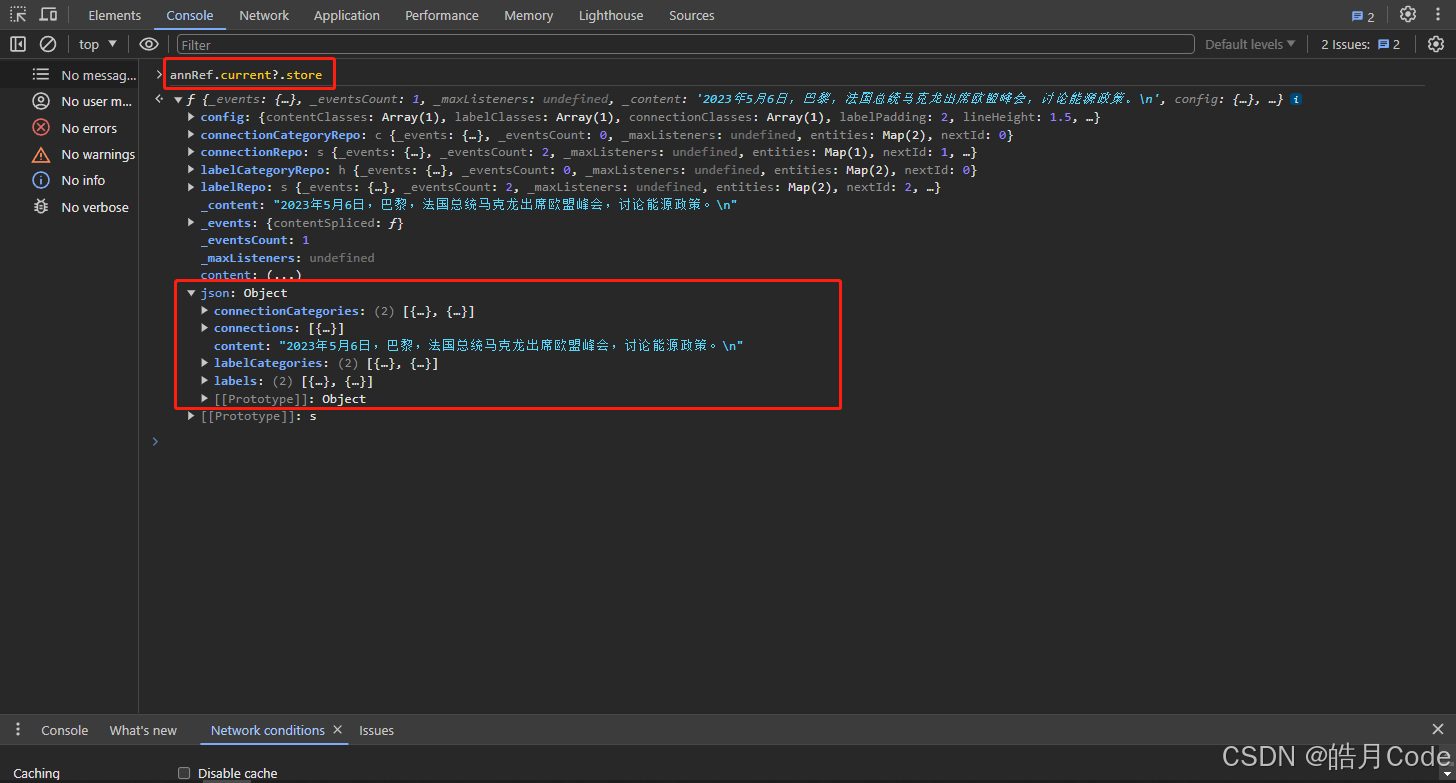Select the Network conditions drawer tab
This screenshot has height=783, width=1456.
267,730
